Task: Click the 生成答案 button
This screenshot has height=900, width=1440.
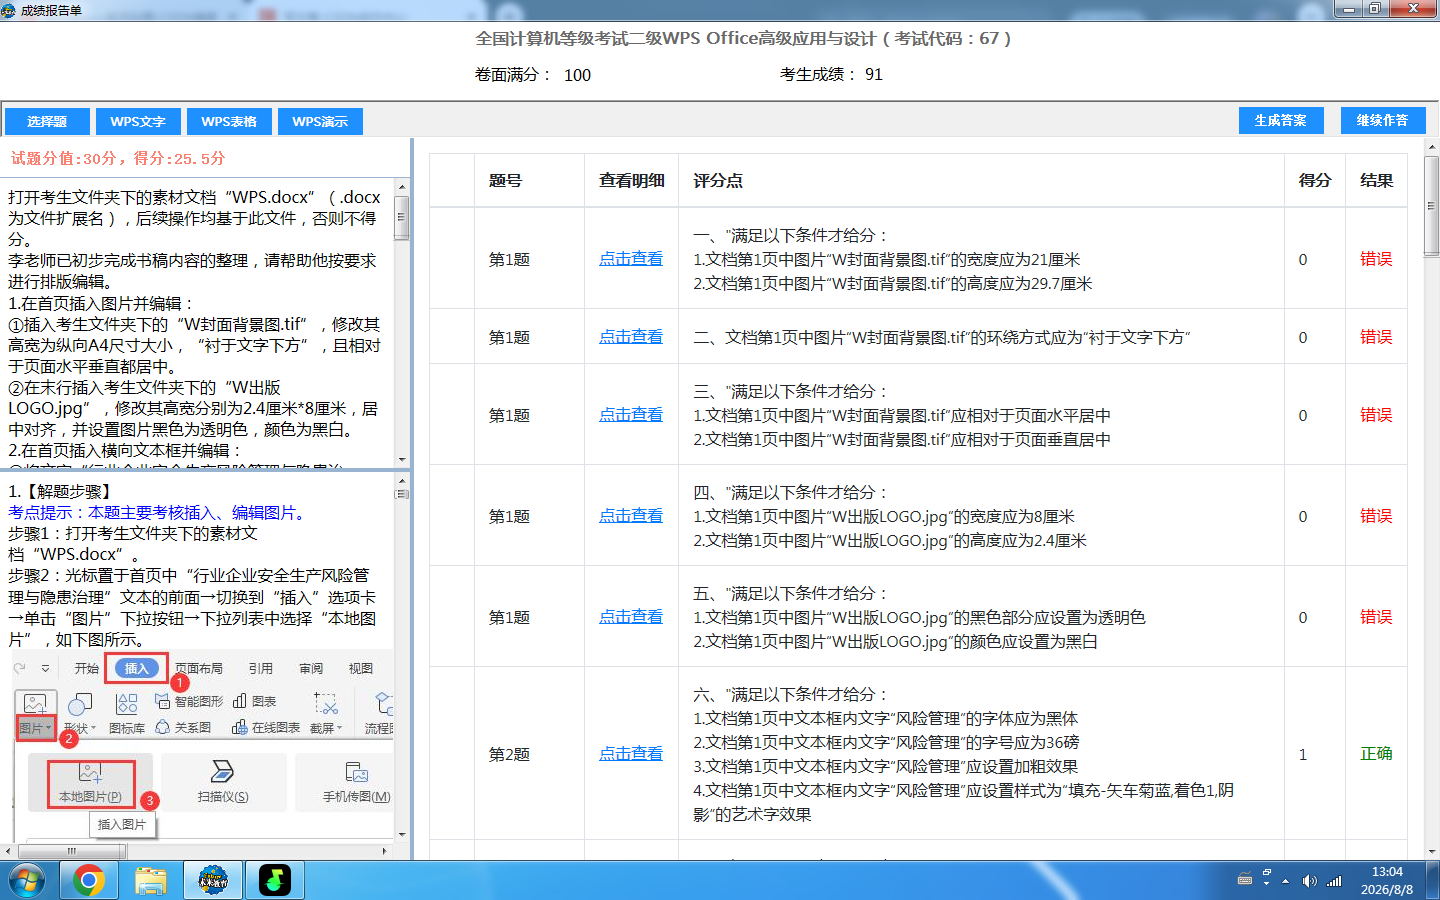Action: (x=1281, y=120)
